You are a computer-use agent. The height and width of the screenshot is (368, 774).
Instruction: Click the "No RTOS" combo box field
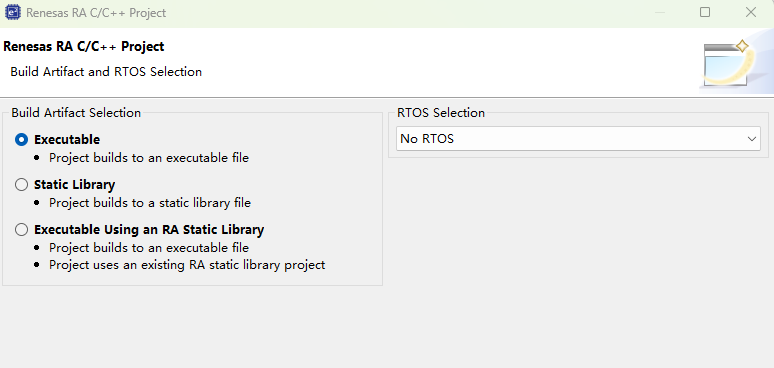tap(578, 139)
